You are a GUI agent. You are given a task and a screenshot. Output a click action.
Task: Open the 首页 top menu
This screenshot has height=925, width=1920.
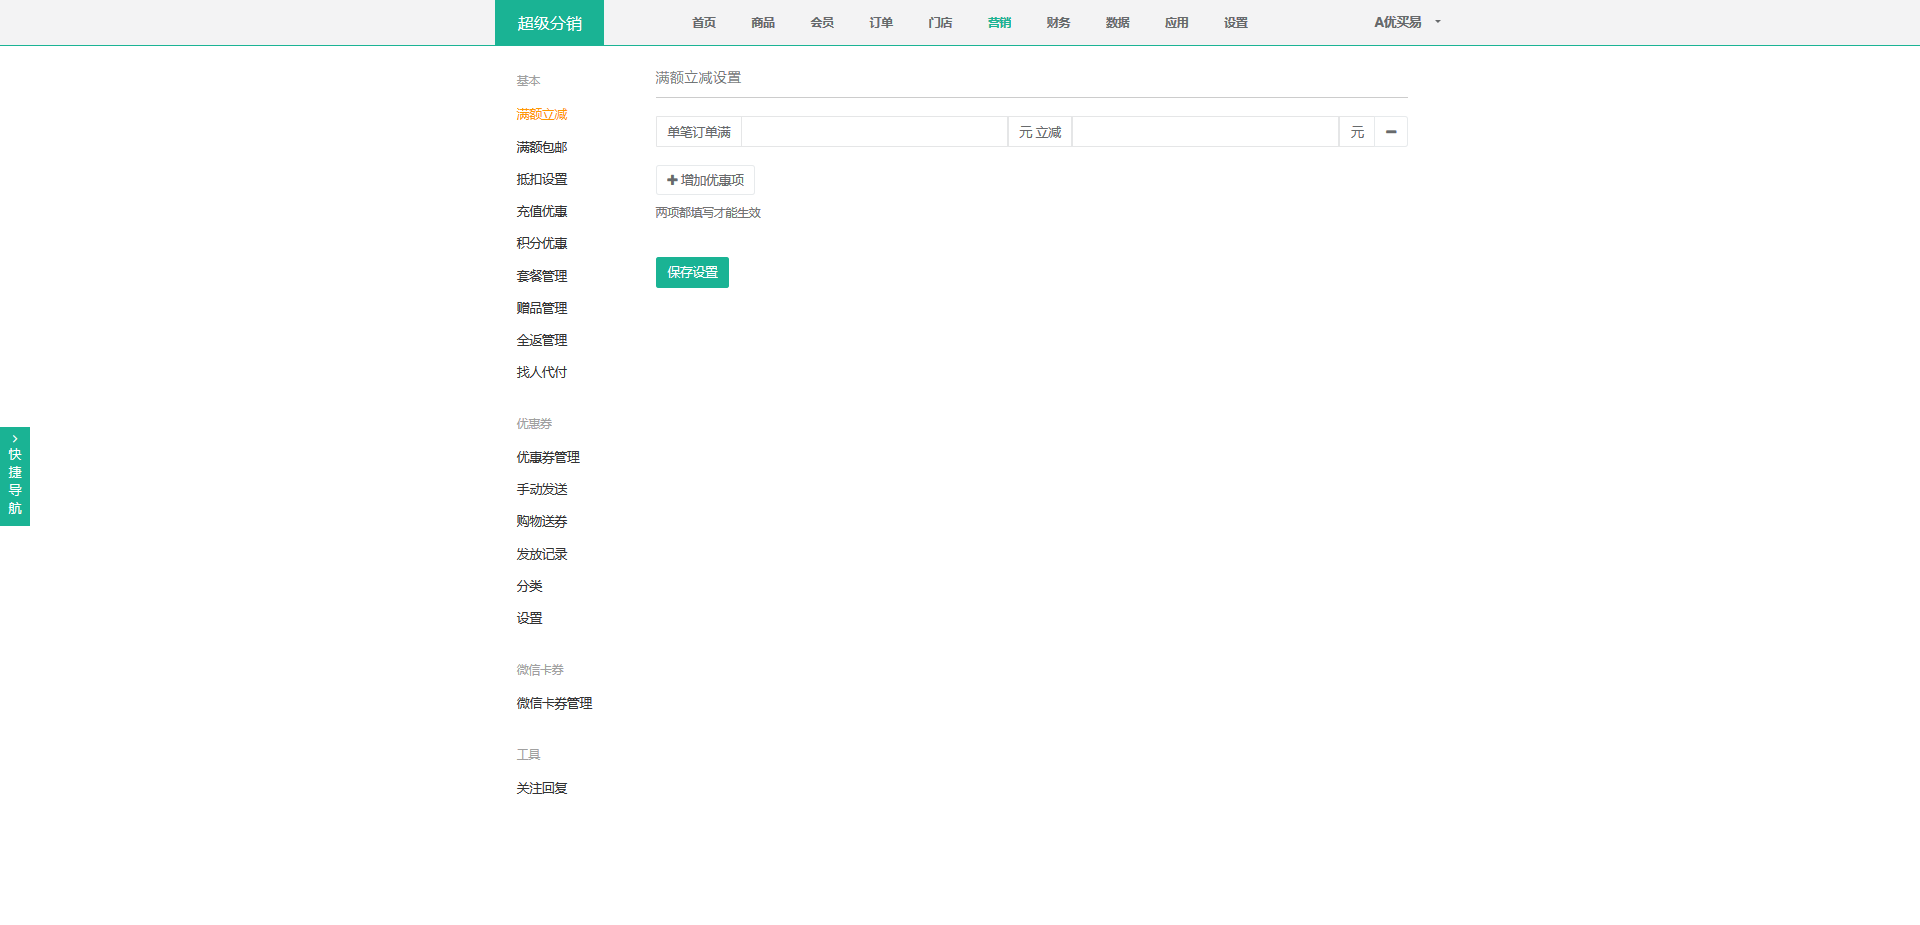704,23
